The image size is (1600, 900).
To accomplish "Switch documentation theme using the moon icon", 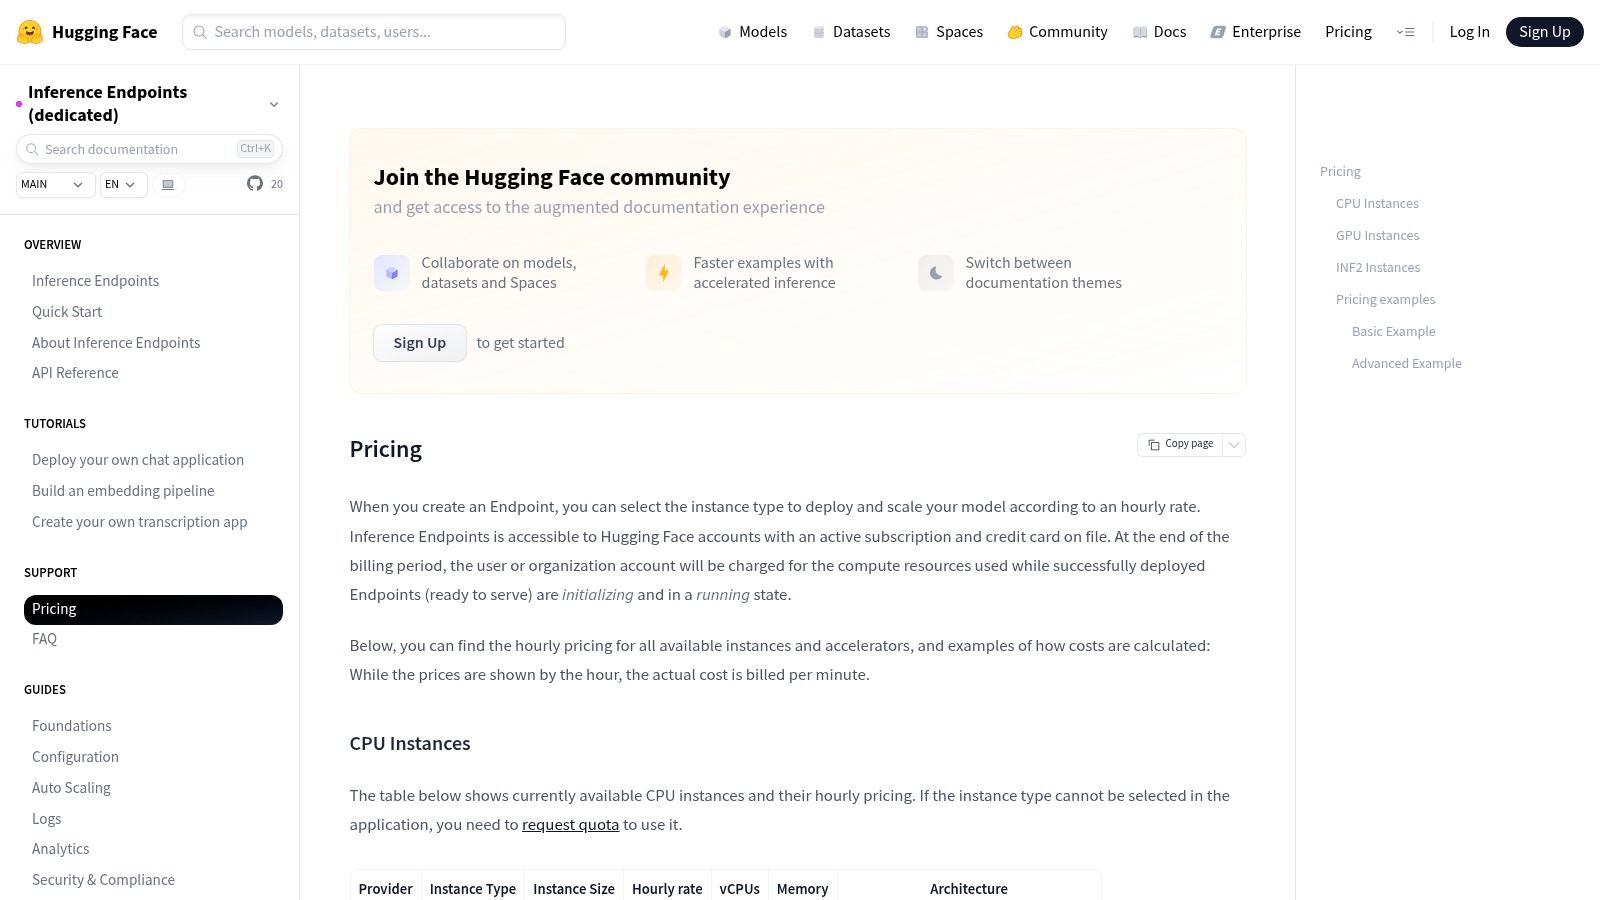I will tap(935, 272).
